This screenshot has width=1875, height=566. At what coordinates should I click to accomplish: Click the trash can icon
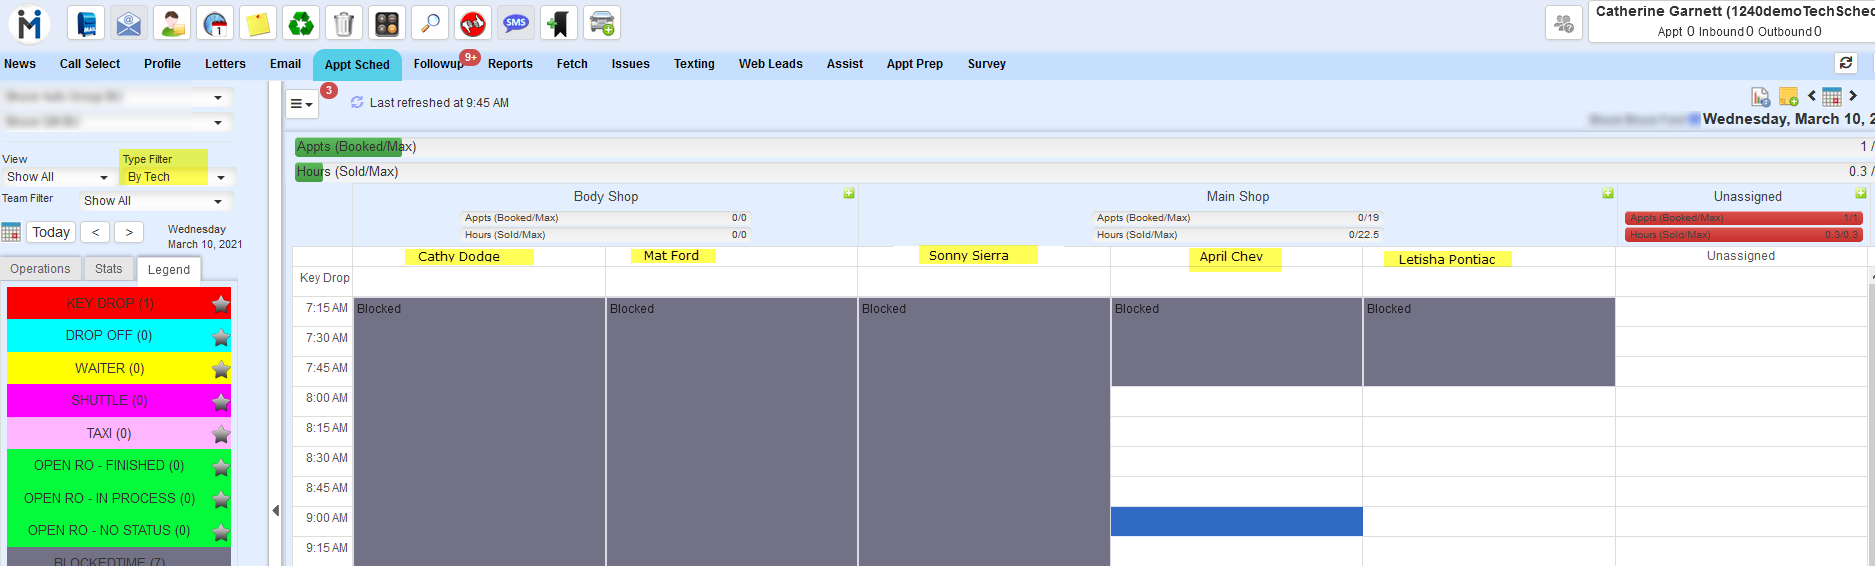344,23
